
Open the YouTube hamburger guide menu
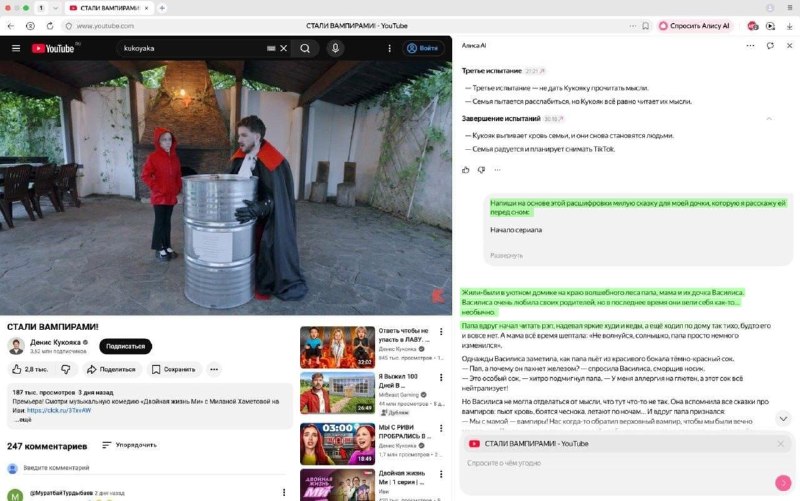click(x=16, y=48)
